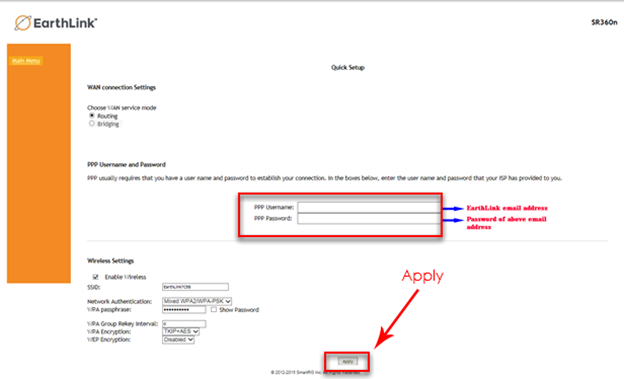Open the WEP Encryption dropdown
The image size is (624, 379).
pyautogui.click(x=178, y=340)
